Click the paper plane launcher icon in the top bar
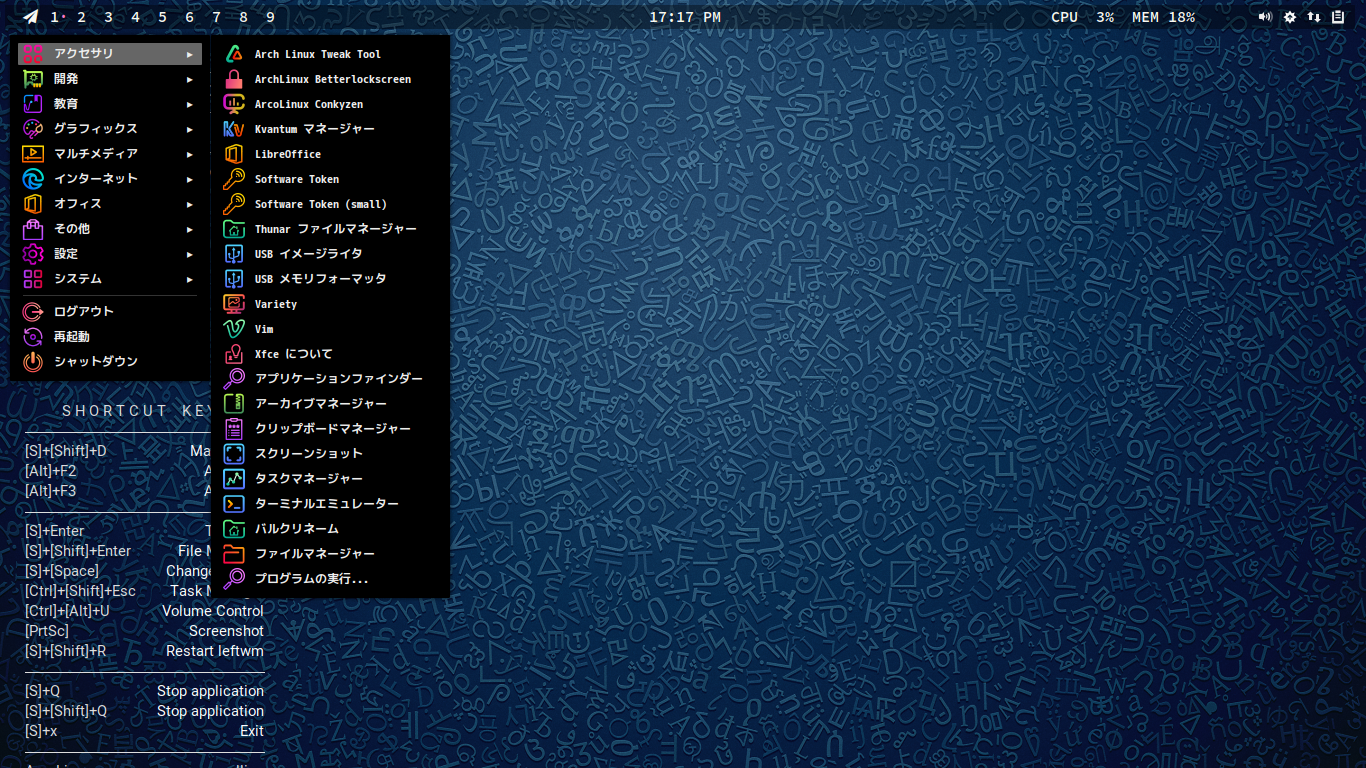Viewport: 1366px width, 768px height. pos(31,17)
